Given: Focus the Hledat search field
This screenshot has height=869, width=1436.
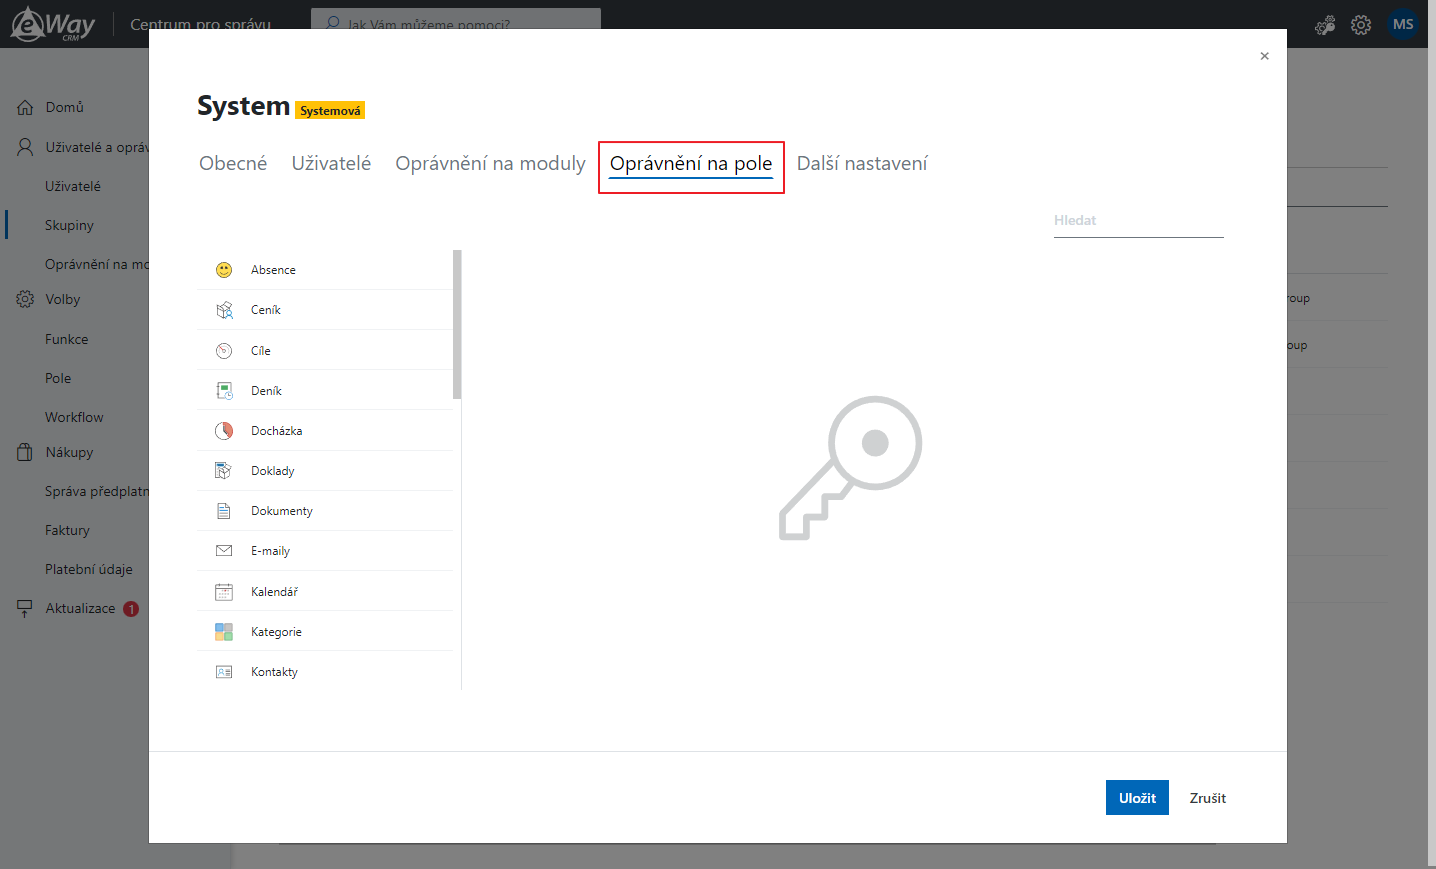Looking at the screenshot, I should coord(1139,221).
